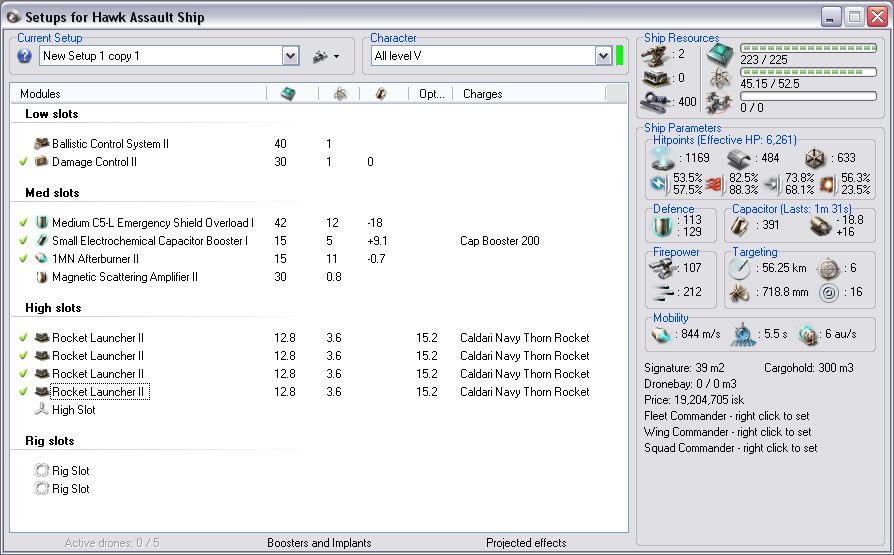
Task: Select the Medium C5-L Emergency Shield Overload icon
Action: point(42,222)
